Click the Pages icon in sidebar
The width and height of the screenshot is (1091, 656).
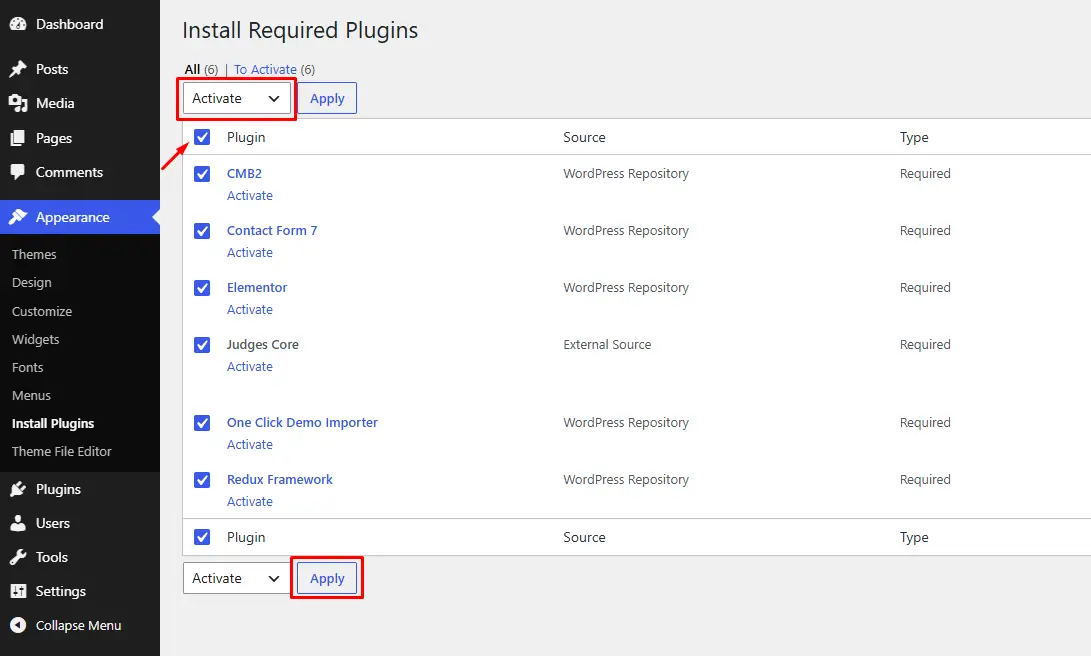point(18,138)
